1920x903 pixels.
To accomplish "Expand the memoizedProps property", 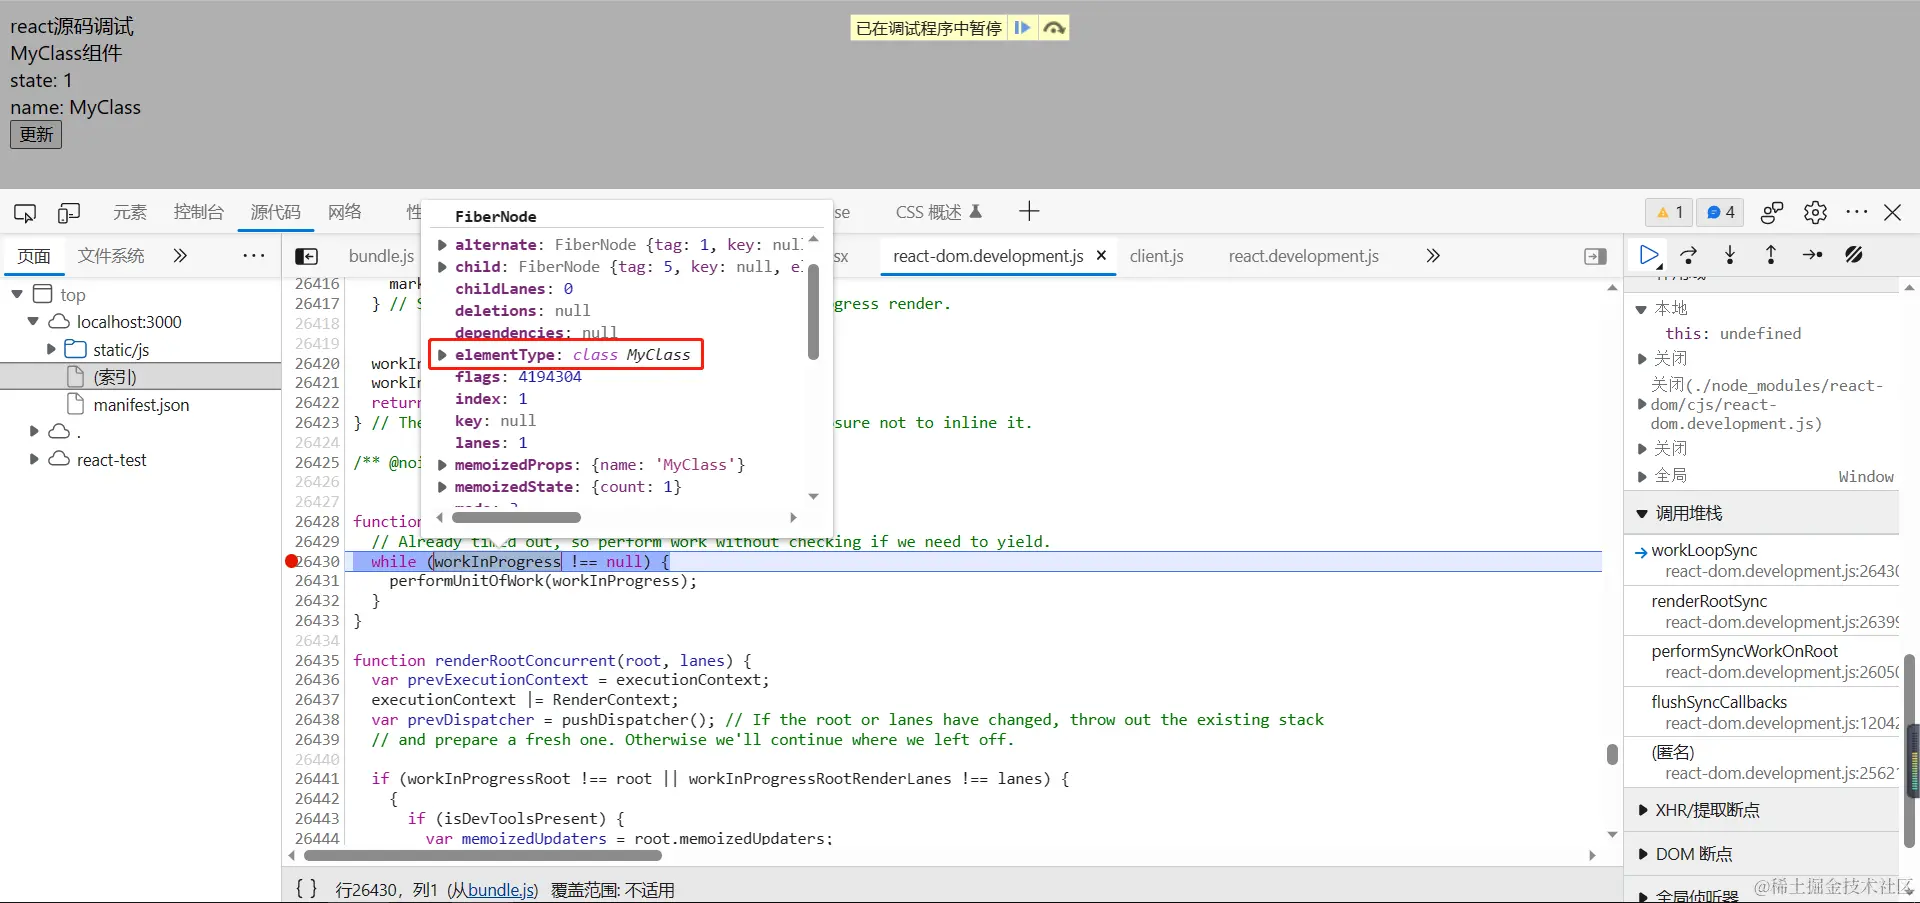I will (x=442, y=465).
